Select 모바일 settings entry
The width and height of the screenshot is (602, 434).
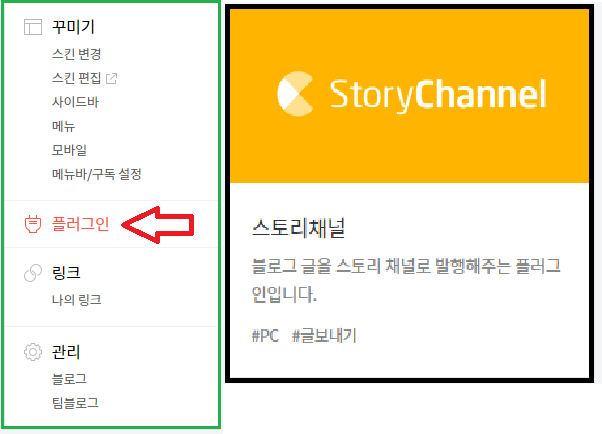tap(69, 150)
